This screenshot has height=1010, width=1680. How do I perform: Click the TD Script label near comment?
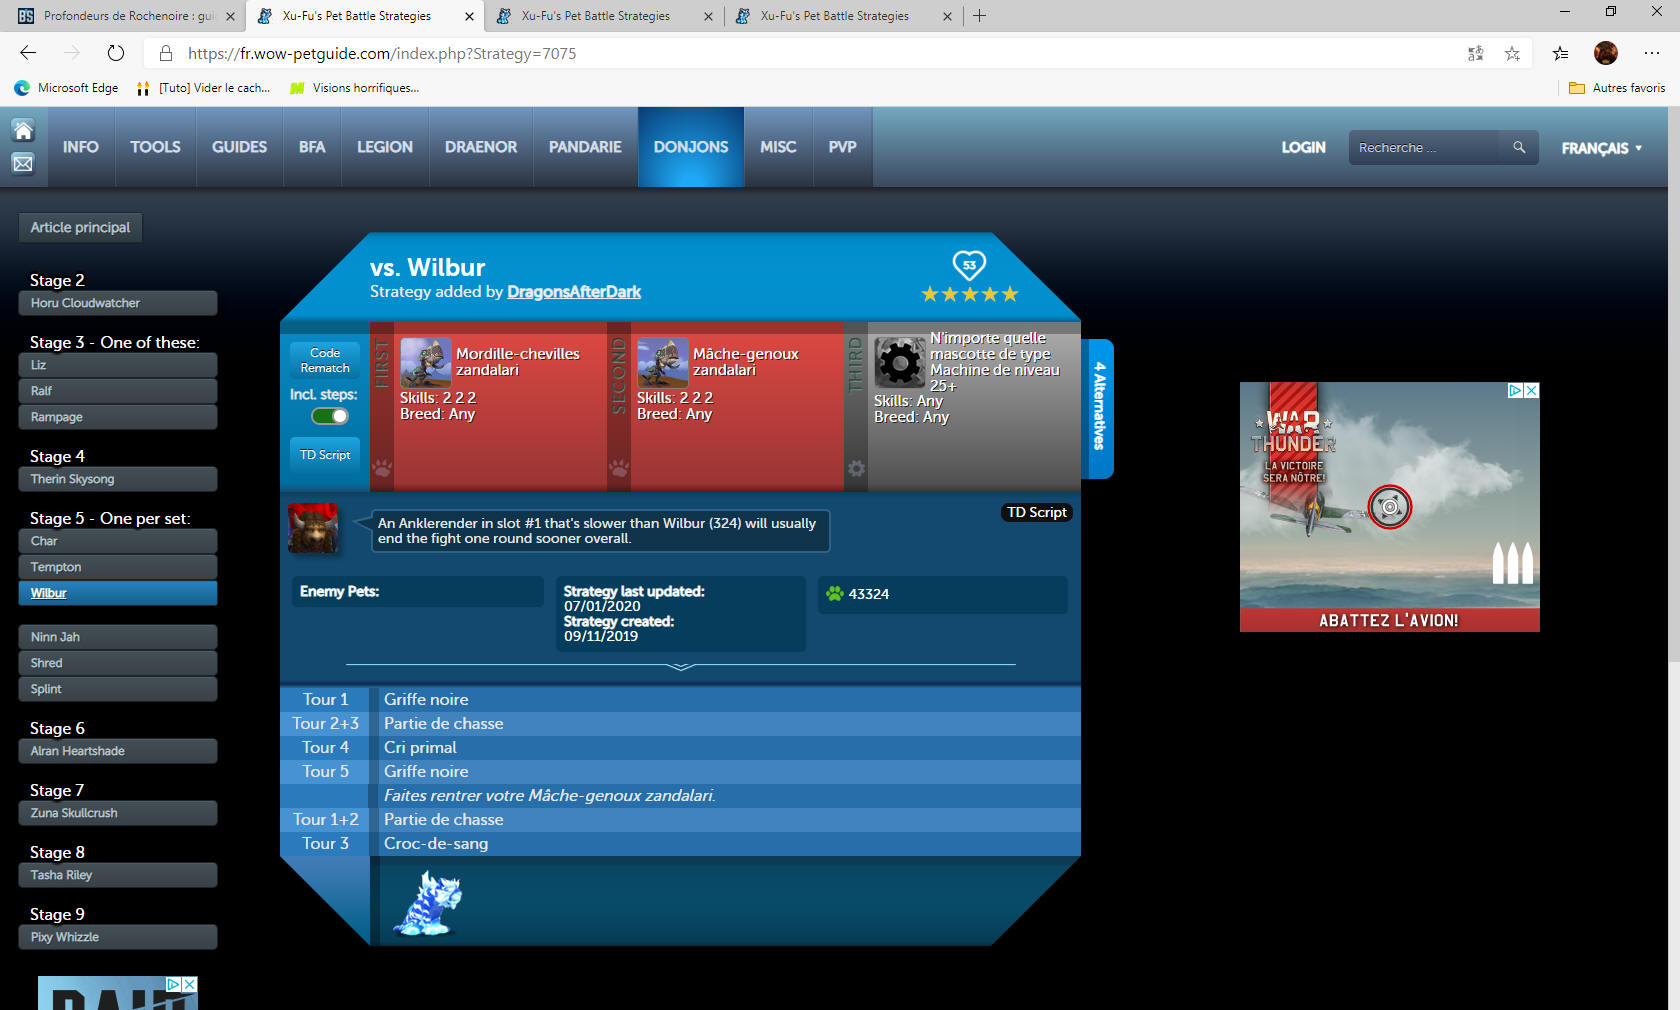(x=1037, y=512)
